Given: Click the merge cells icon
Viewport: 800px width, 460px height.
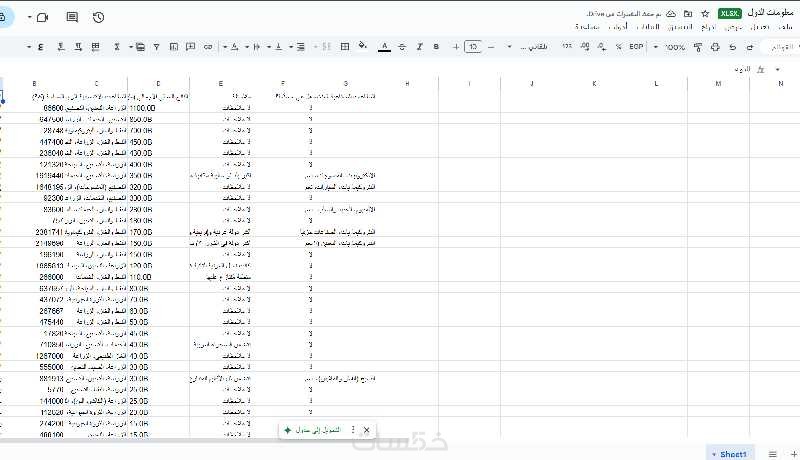Looking at the screenshot, I should [x=327, y=47].
